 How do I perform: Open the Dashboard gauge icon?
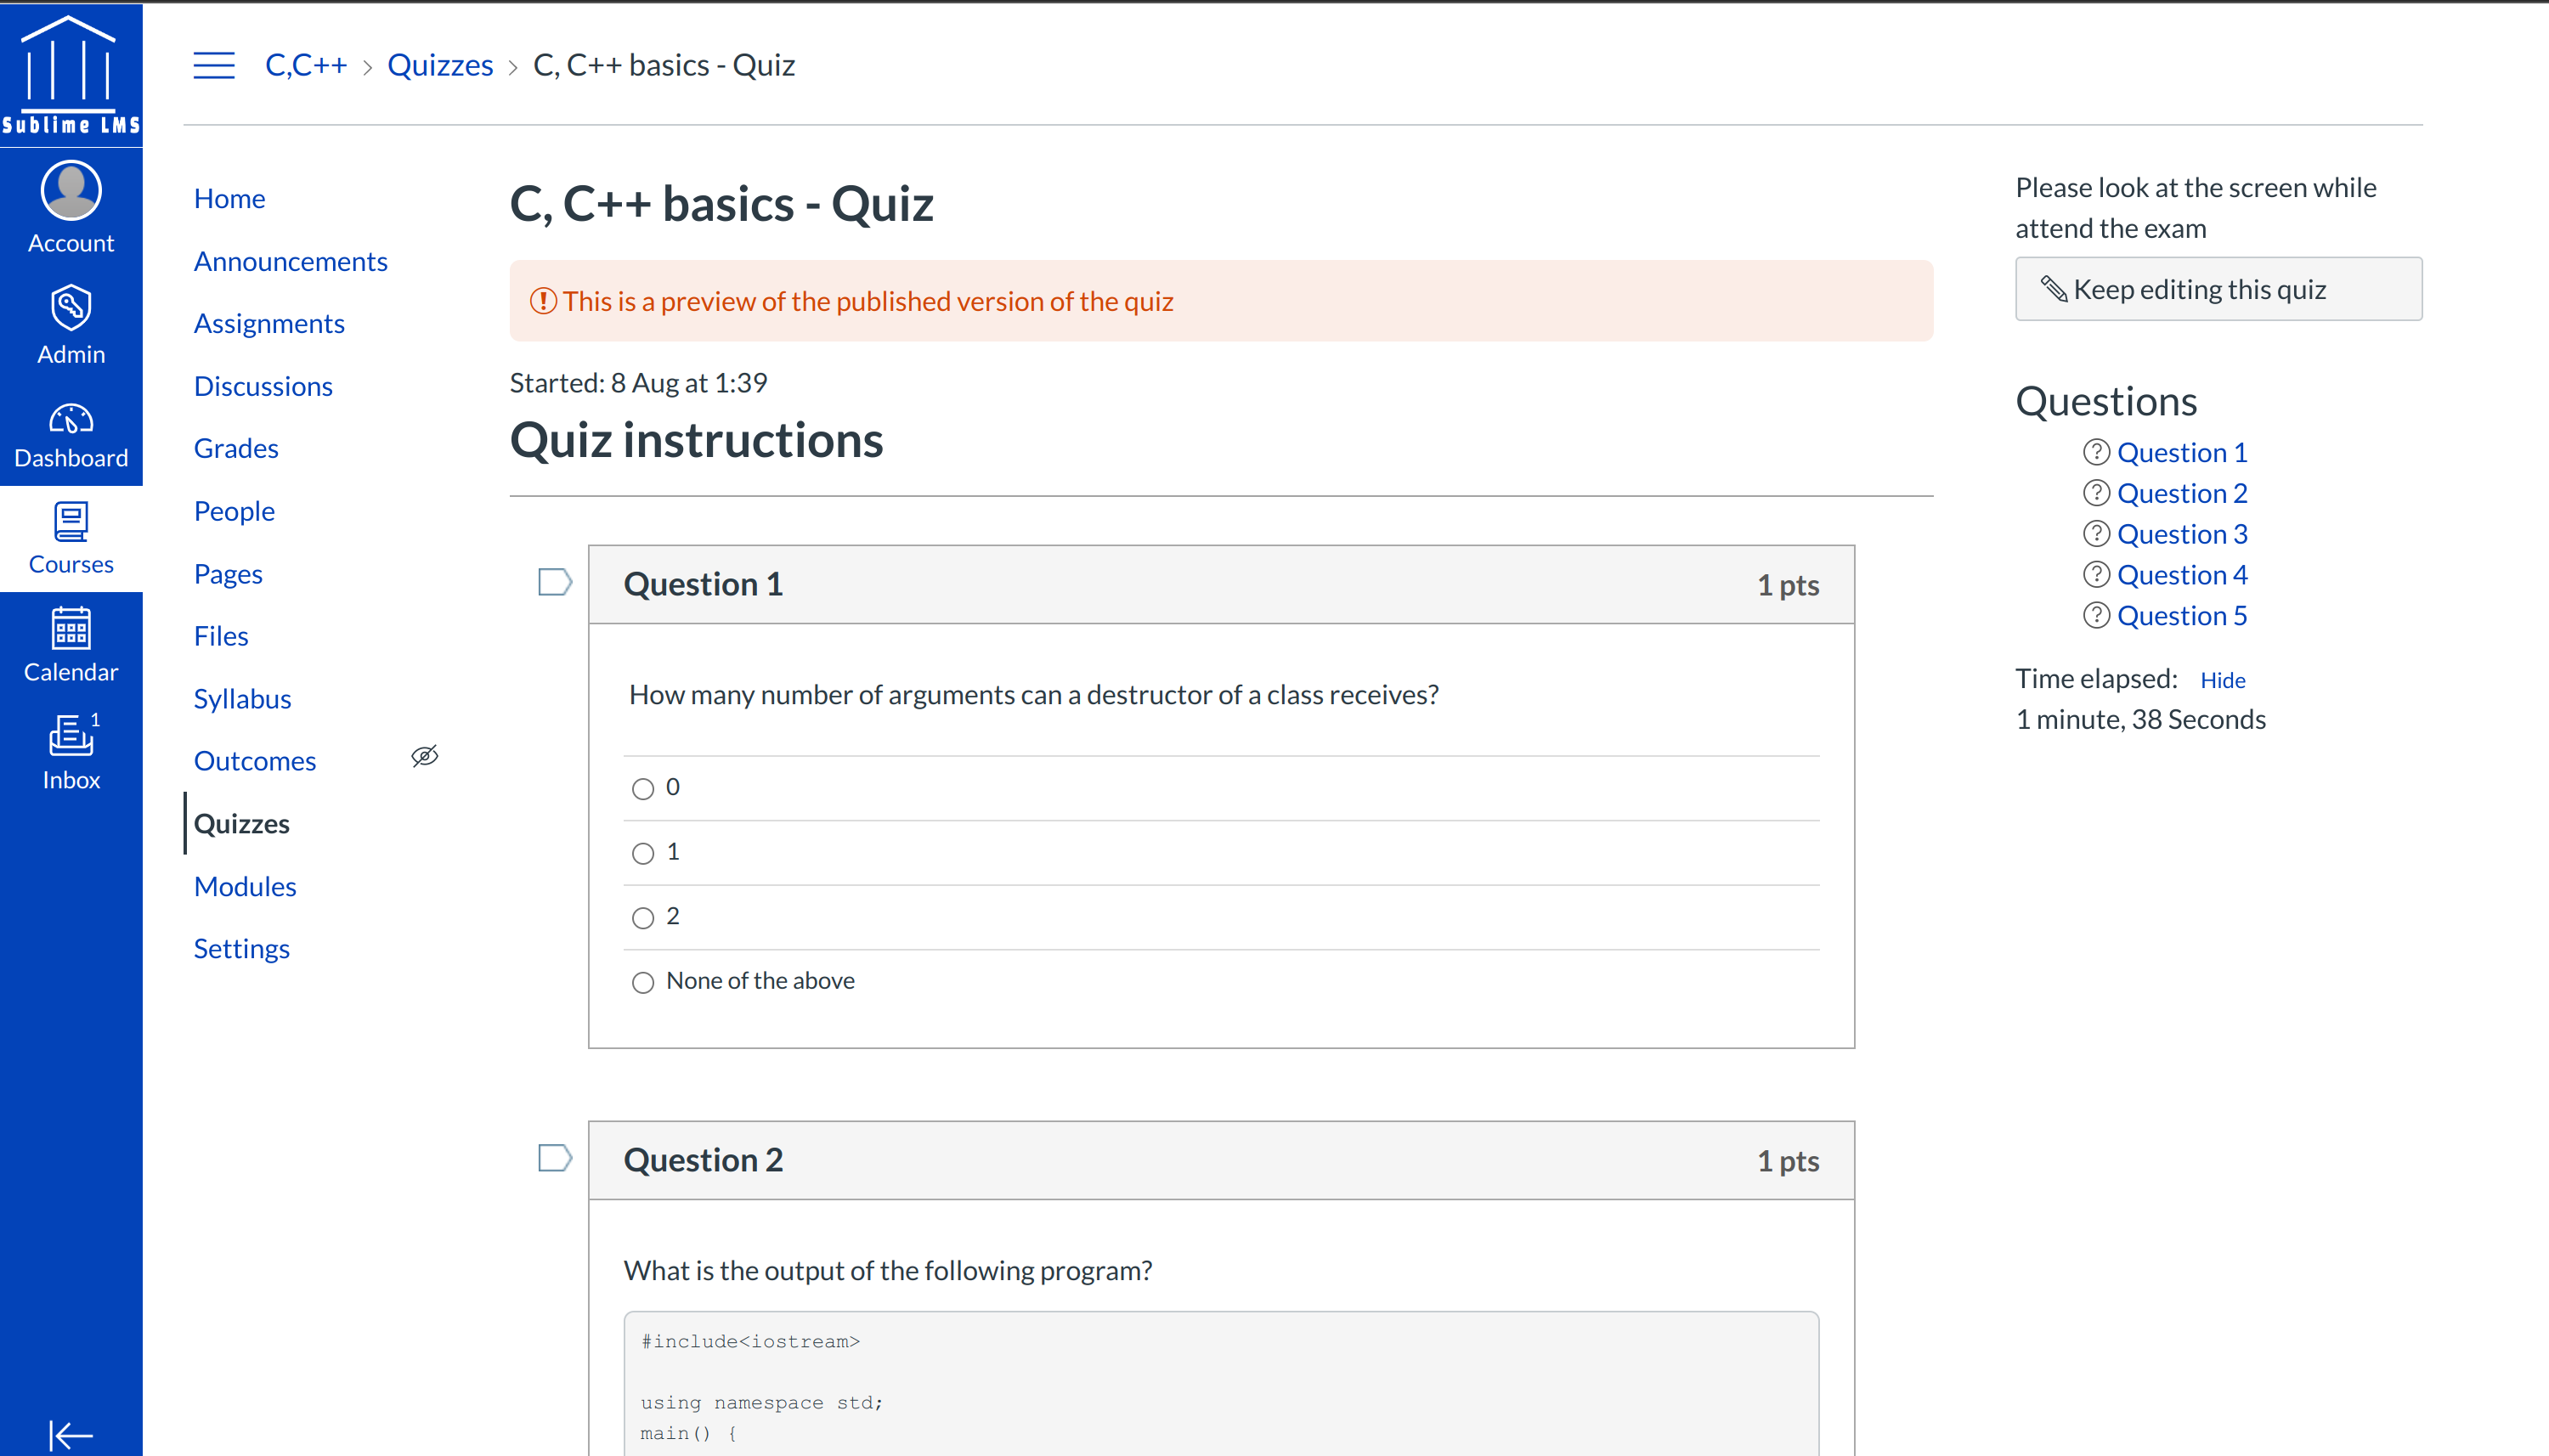(71, 424)
